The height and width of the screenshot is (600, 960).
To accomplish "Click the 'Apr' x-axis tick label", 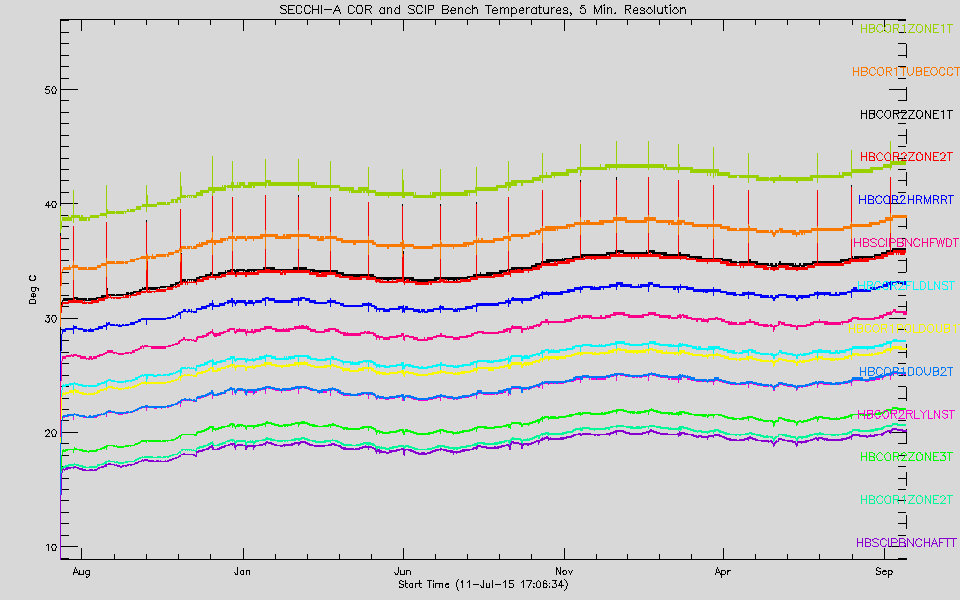I will (723, 572).
